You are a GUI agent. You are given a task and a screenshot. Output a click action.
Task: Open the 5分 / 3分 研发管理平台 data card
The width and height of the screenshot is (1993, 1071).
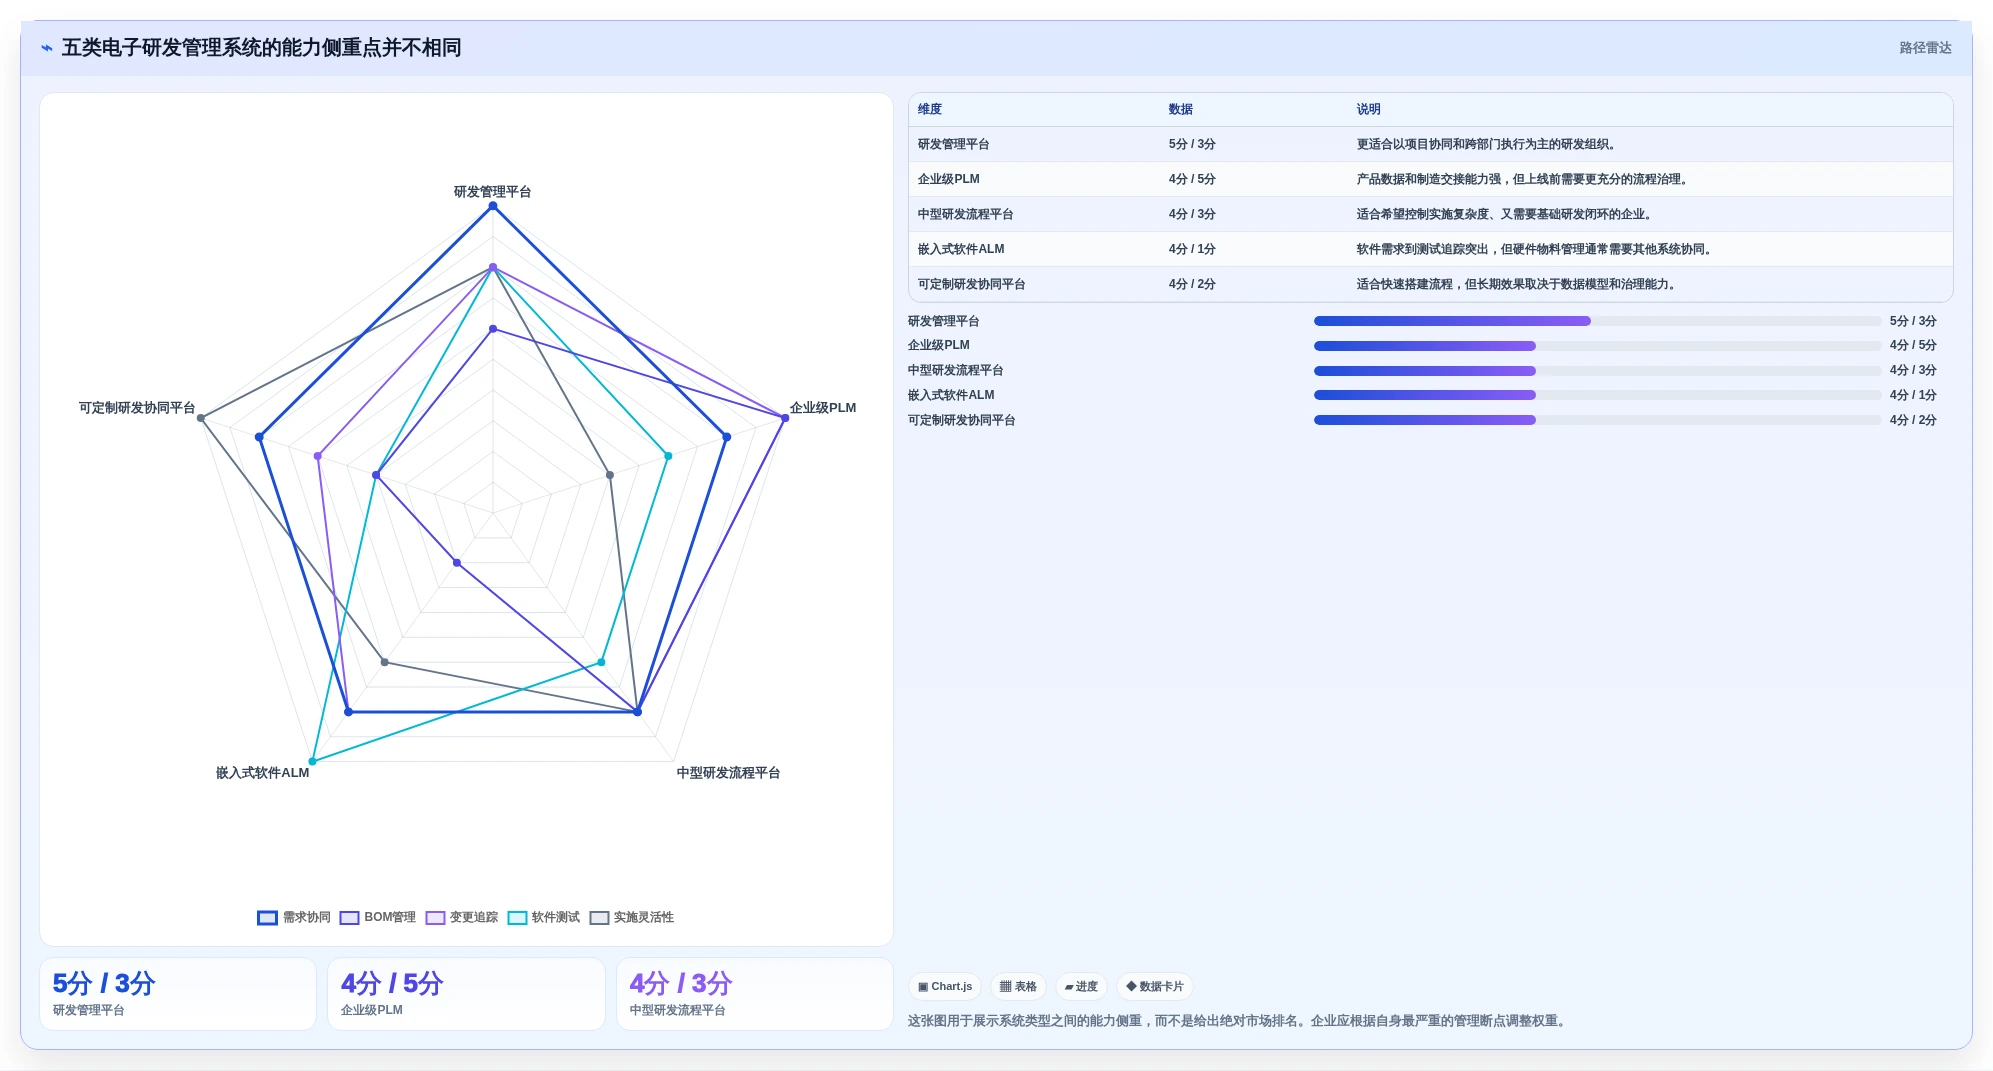(x=178, y=994)
